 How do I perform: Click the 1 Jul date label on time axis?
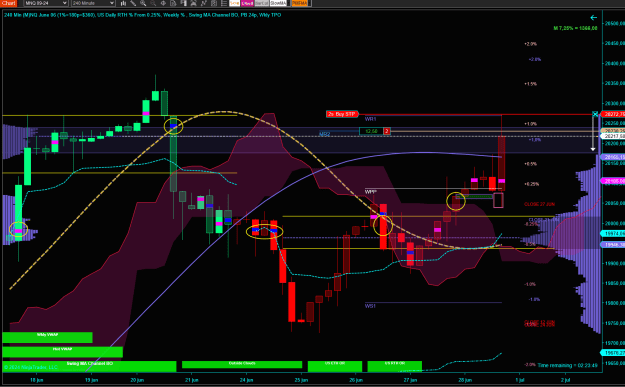coord(520,380)
